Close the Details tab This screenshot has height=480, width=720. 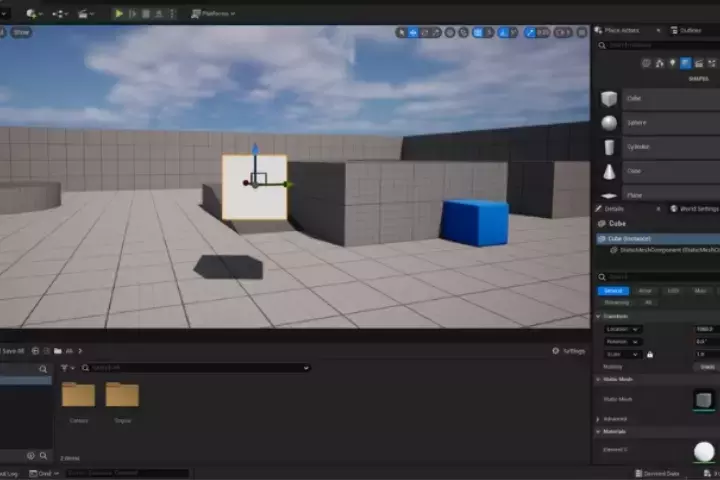coord(658,209)
